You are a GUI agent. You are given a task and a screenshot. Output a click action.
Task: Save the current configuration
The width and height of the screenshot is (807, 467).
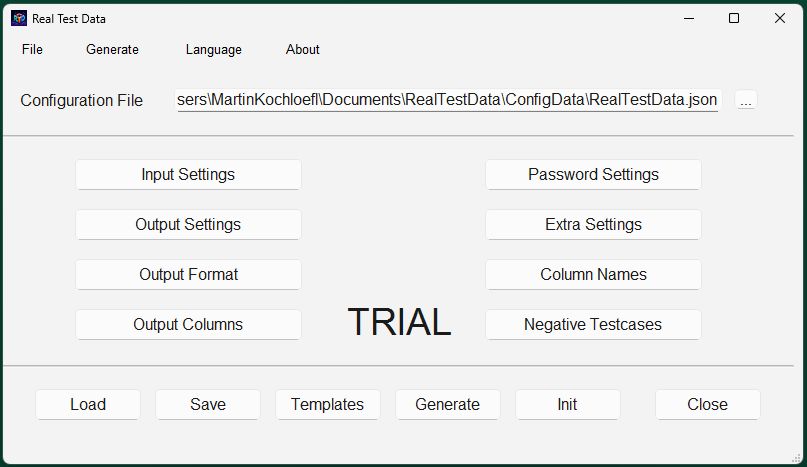click(208, 404)
